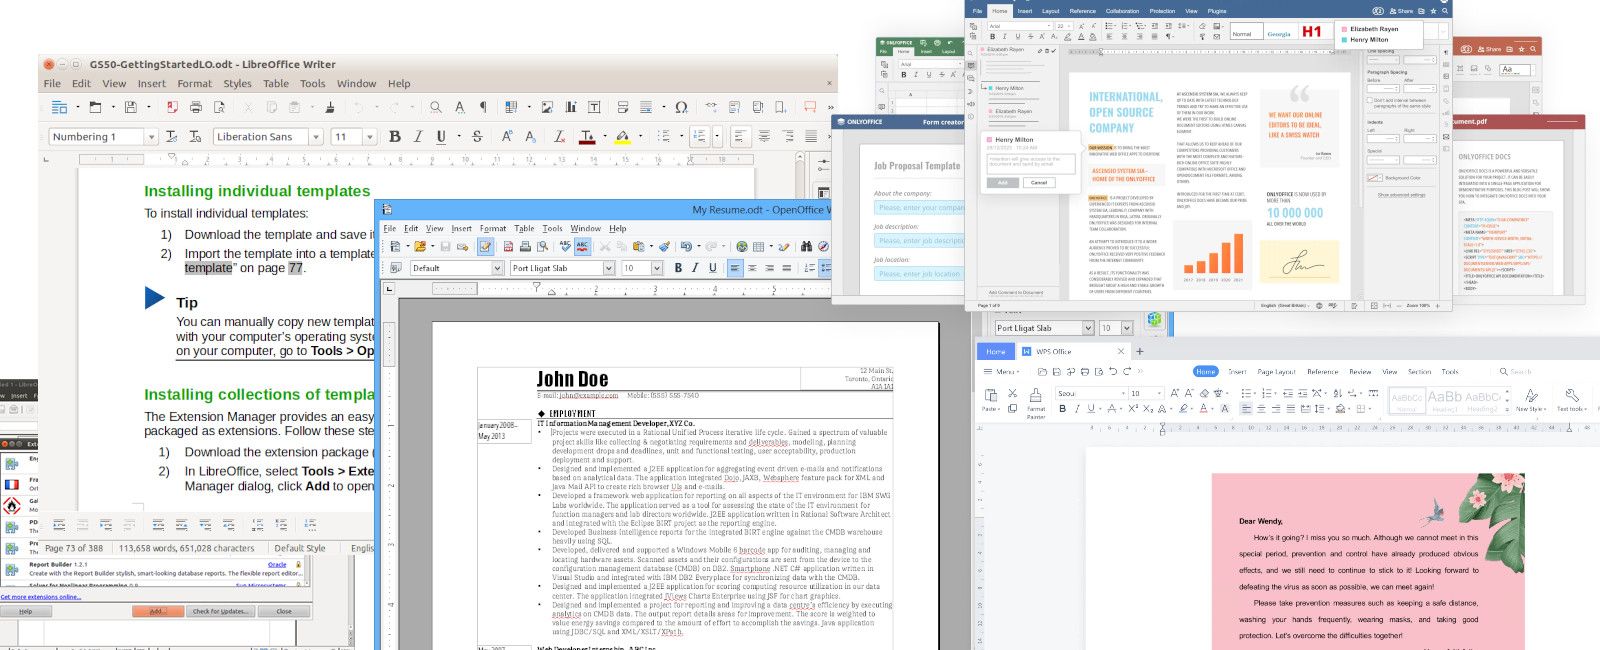Select Format Painter in WPS Office
This screenshot has width=1600, height=650.
(x=1036, y=398)
